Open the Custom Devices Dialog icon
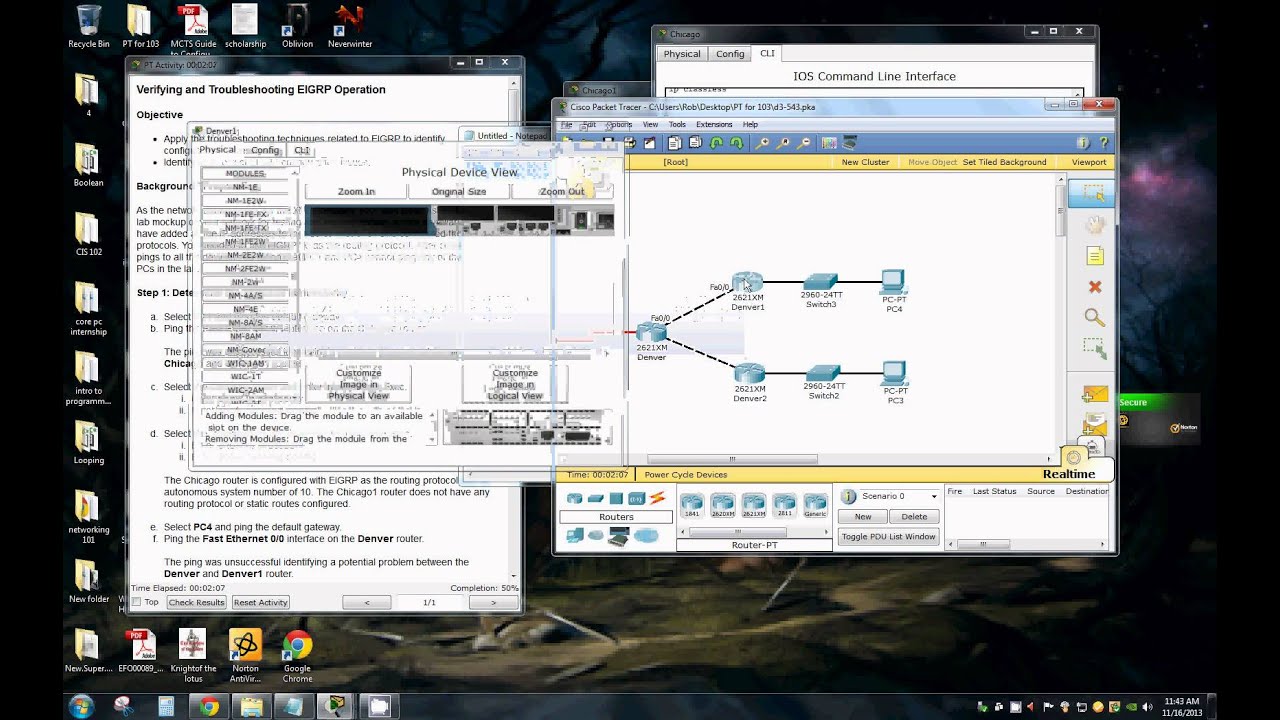The height and width of the screenshot is (720, 1280). 849,143
